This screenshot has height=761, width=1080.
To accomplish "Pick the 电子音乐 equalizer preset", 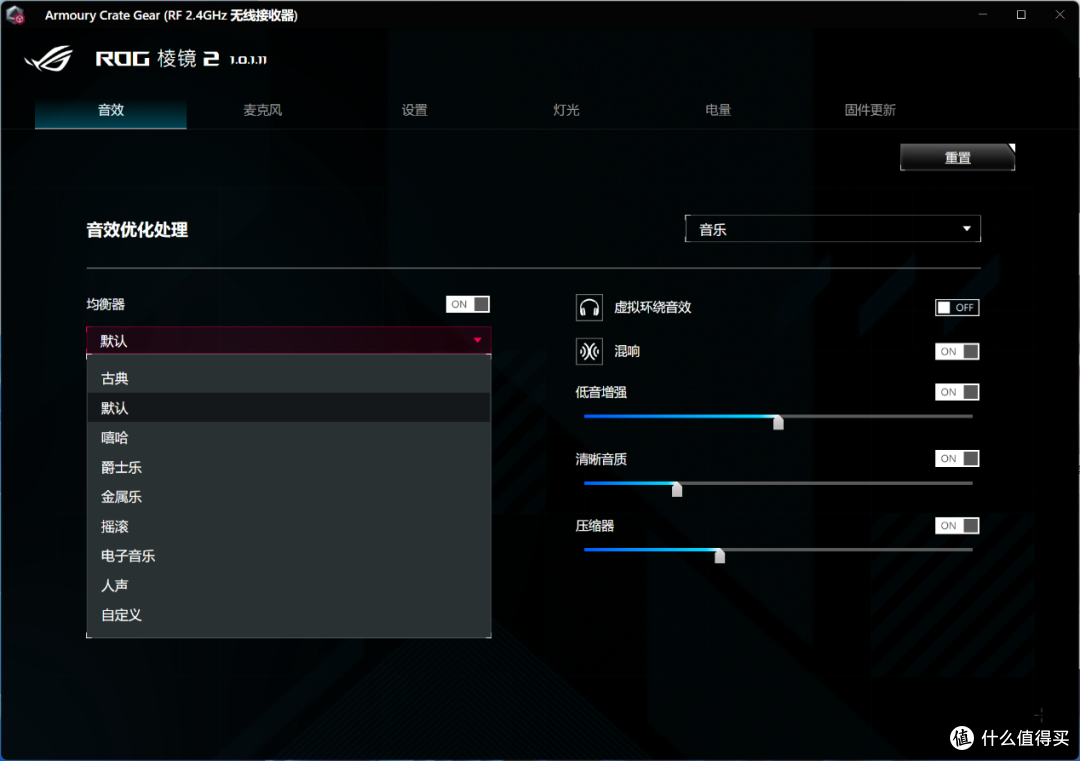I will tap(289, 556).
